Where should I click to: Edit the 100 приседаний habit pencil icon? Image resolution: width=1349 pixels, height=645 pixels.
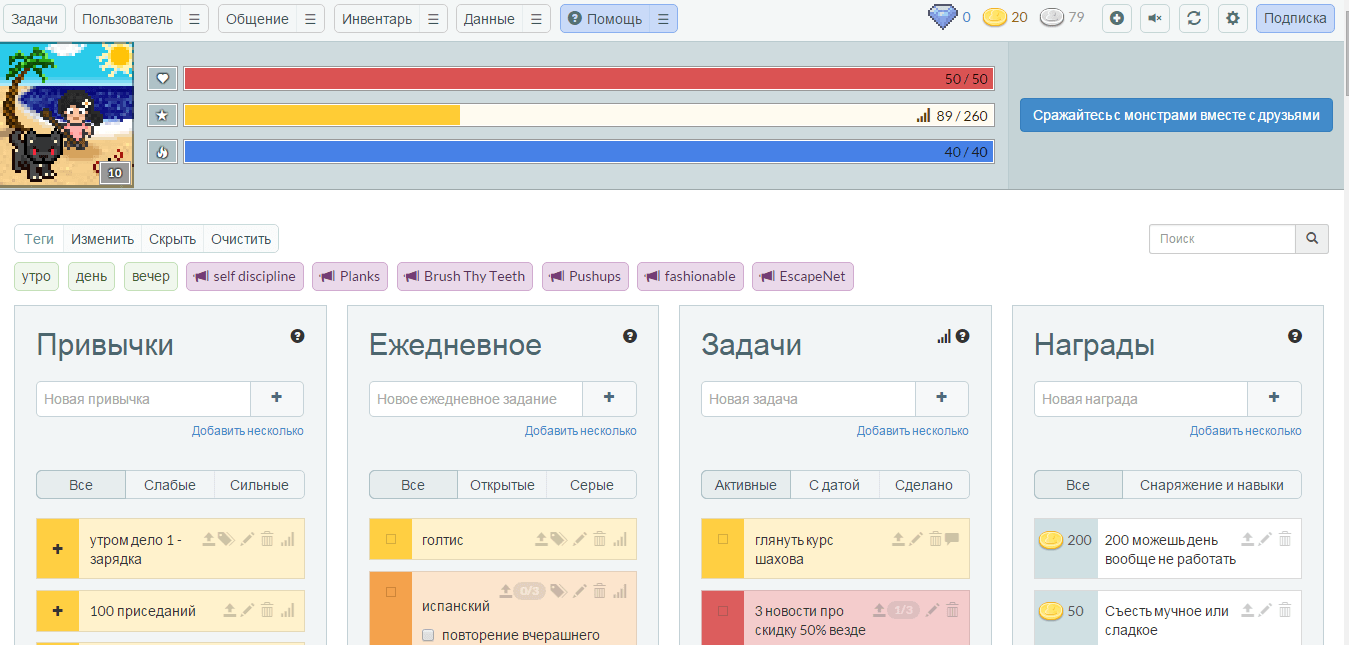point(247,610)
